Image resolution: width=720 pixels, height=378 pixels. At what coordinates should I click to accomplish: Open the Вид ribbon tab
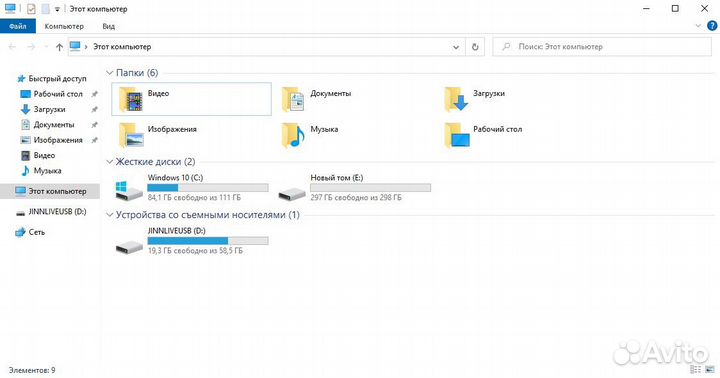point(108,26)
